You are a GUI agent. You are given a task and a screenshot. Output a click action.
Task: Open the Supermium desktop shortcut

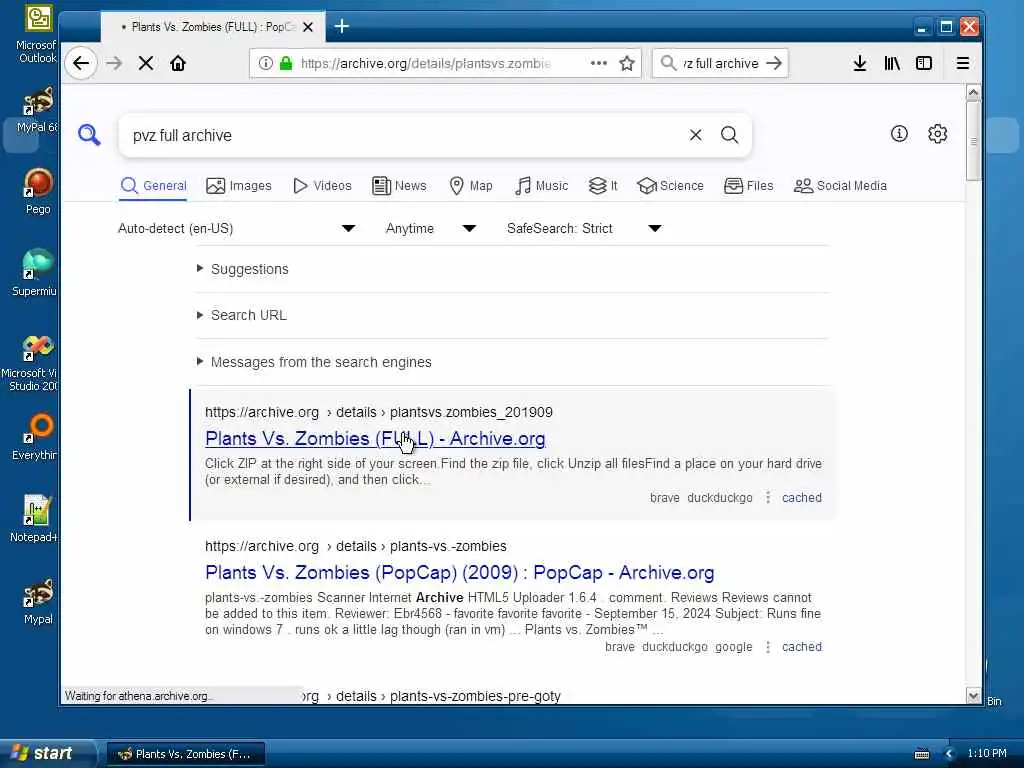[x=34, y=272]
